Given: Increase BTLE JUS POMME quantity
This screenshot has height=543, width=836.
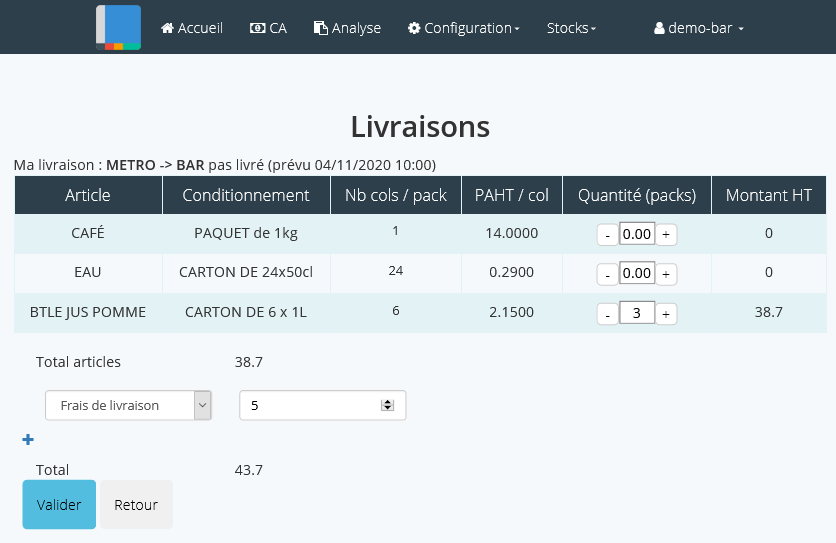Looking at the screenshot, I should [x=667, y=313].
